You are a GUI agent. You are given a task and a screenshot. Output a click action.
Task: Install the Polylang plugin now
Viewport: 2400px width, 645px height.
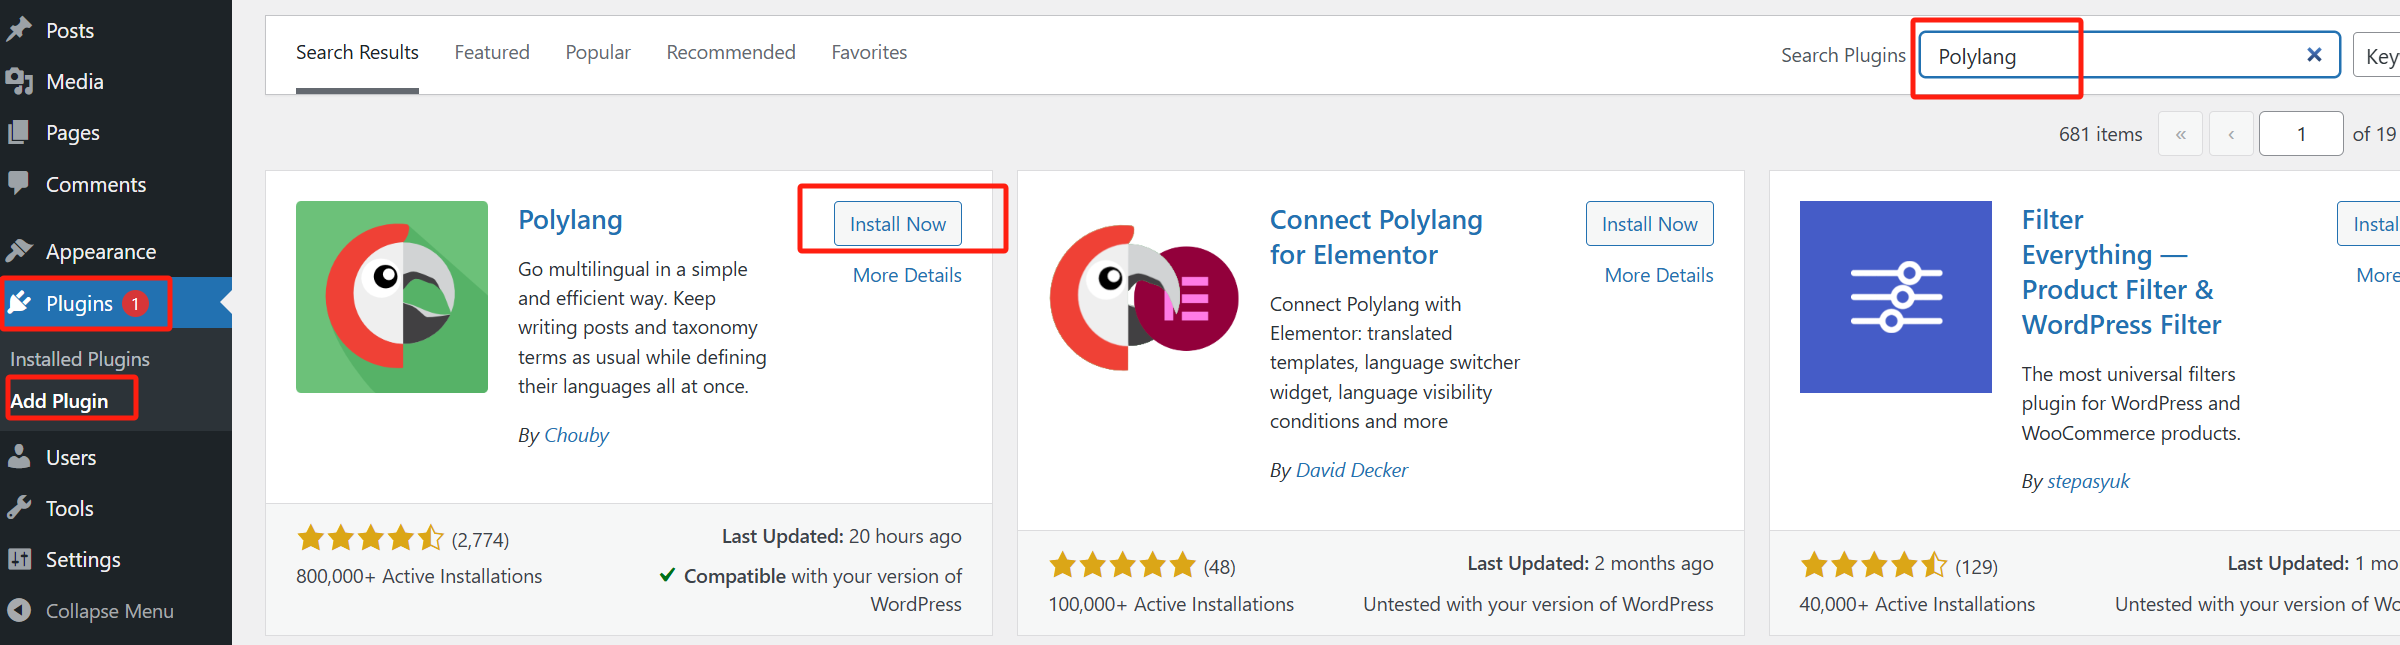[x=897, y=224]
